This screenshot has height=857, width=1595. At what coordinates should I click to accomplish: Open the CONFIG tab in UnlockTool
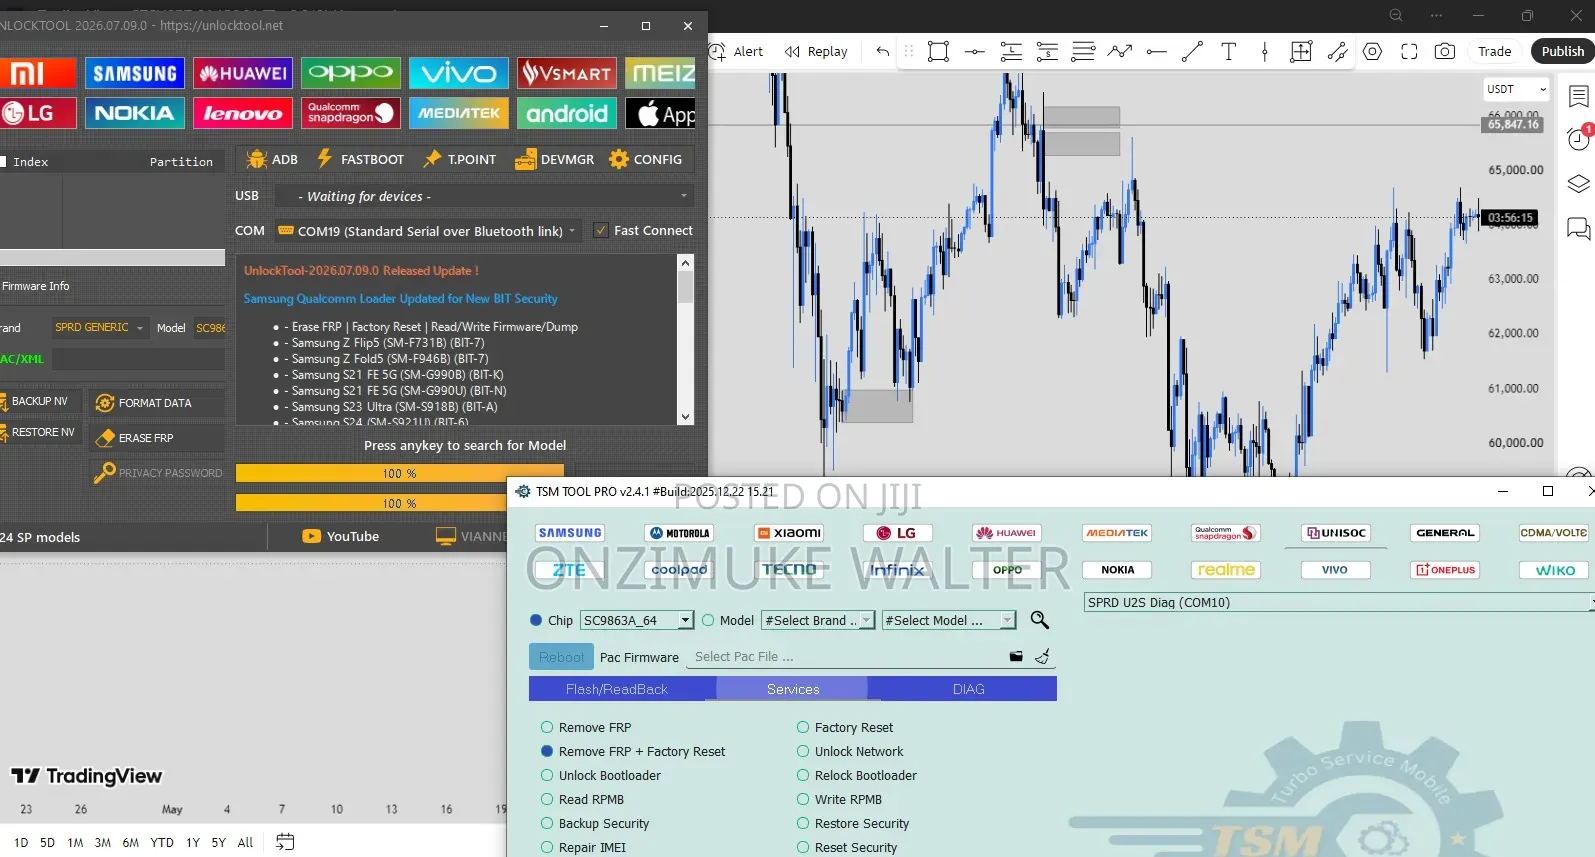pos(646,159)
